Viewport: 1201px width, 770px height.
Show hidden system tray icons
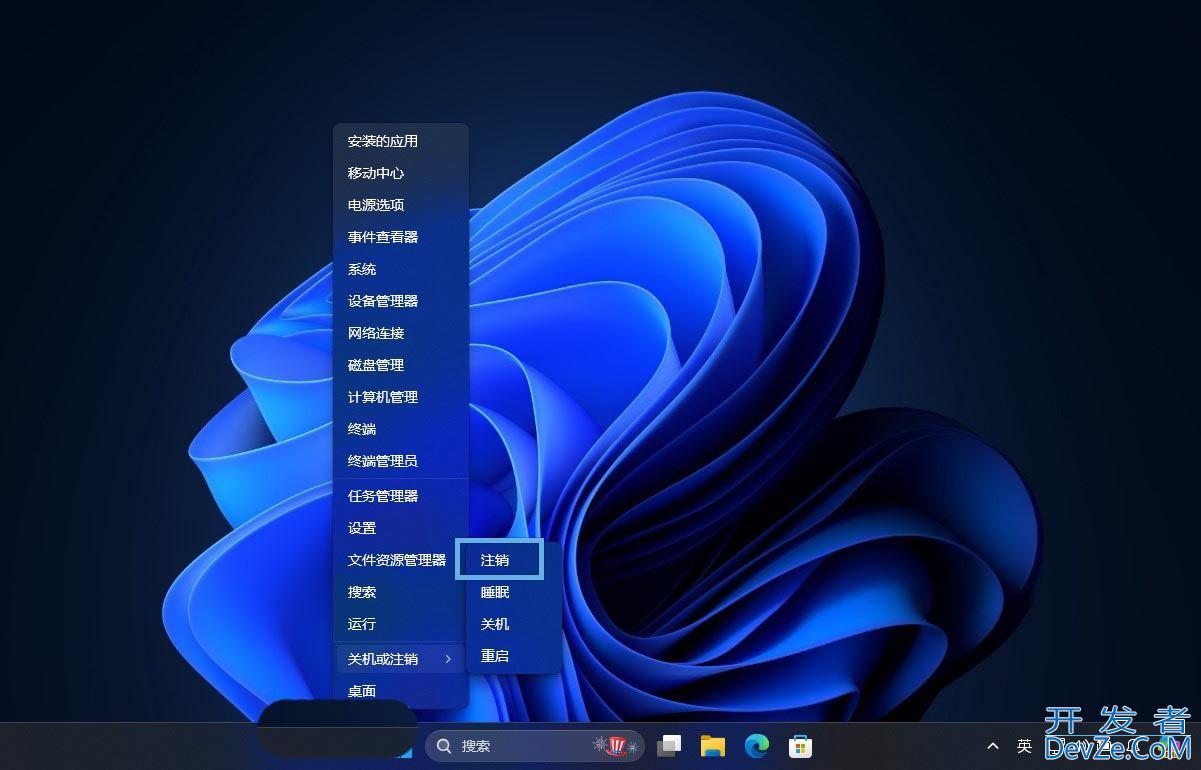993,746
